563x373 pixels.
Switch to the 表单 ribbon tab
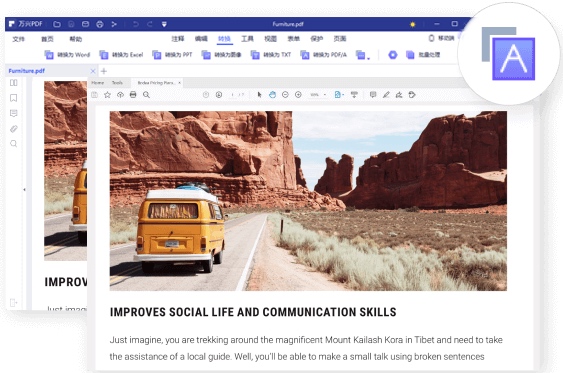click(x=293, y=39)
